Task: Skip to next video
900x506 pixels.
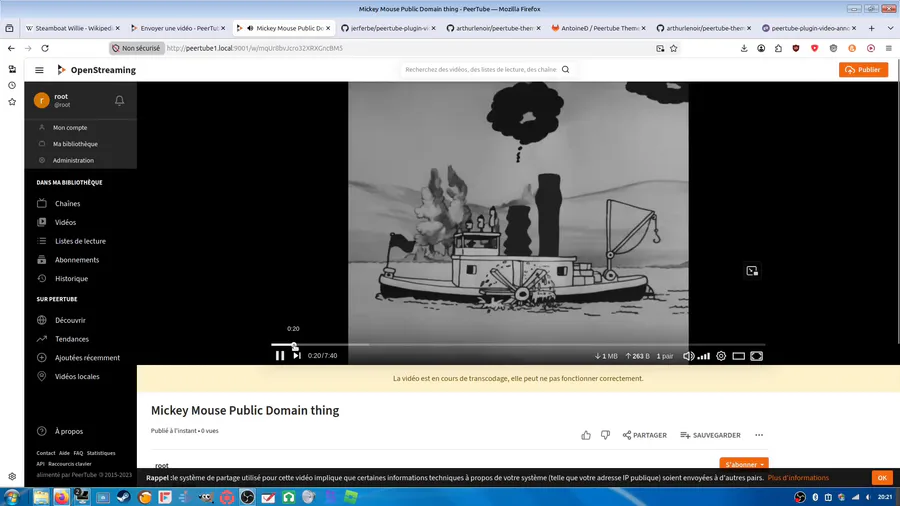Action: click(x=297, y=356)
